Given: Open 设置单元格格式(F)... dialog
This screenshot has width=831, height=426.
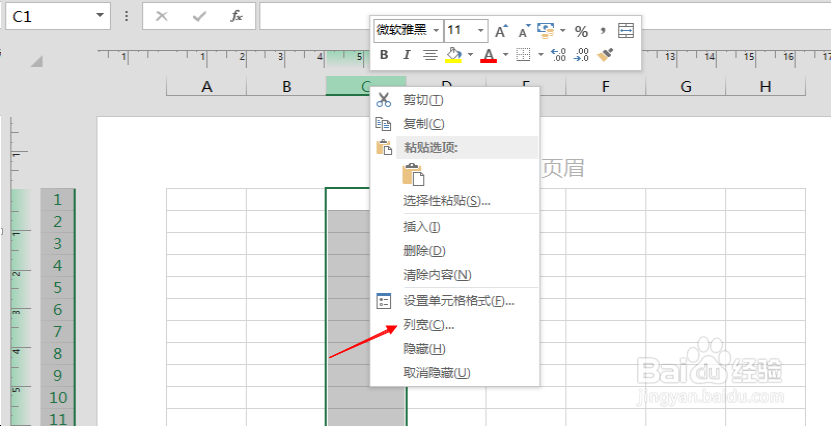Looking at the screenshot, I should (454, 301).
